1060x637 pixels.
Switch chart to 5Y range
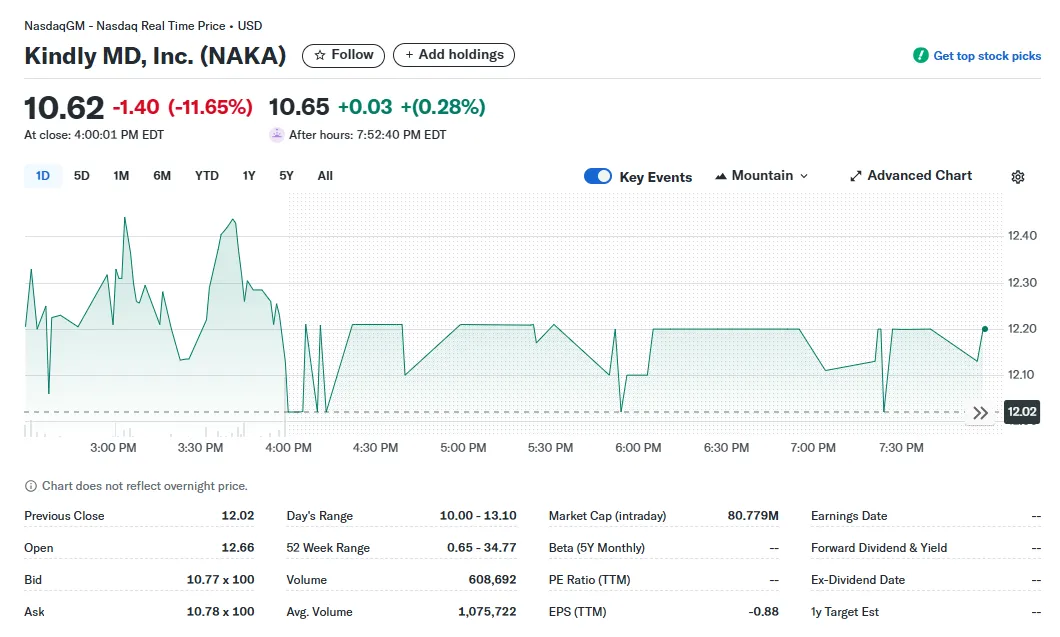coord(286,176)
